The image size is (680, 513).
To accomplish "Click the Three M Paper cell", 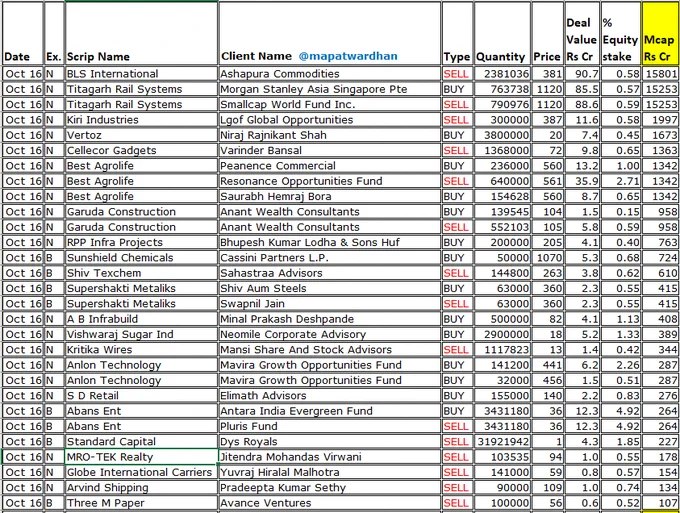I will click(x=141, y=503).
